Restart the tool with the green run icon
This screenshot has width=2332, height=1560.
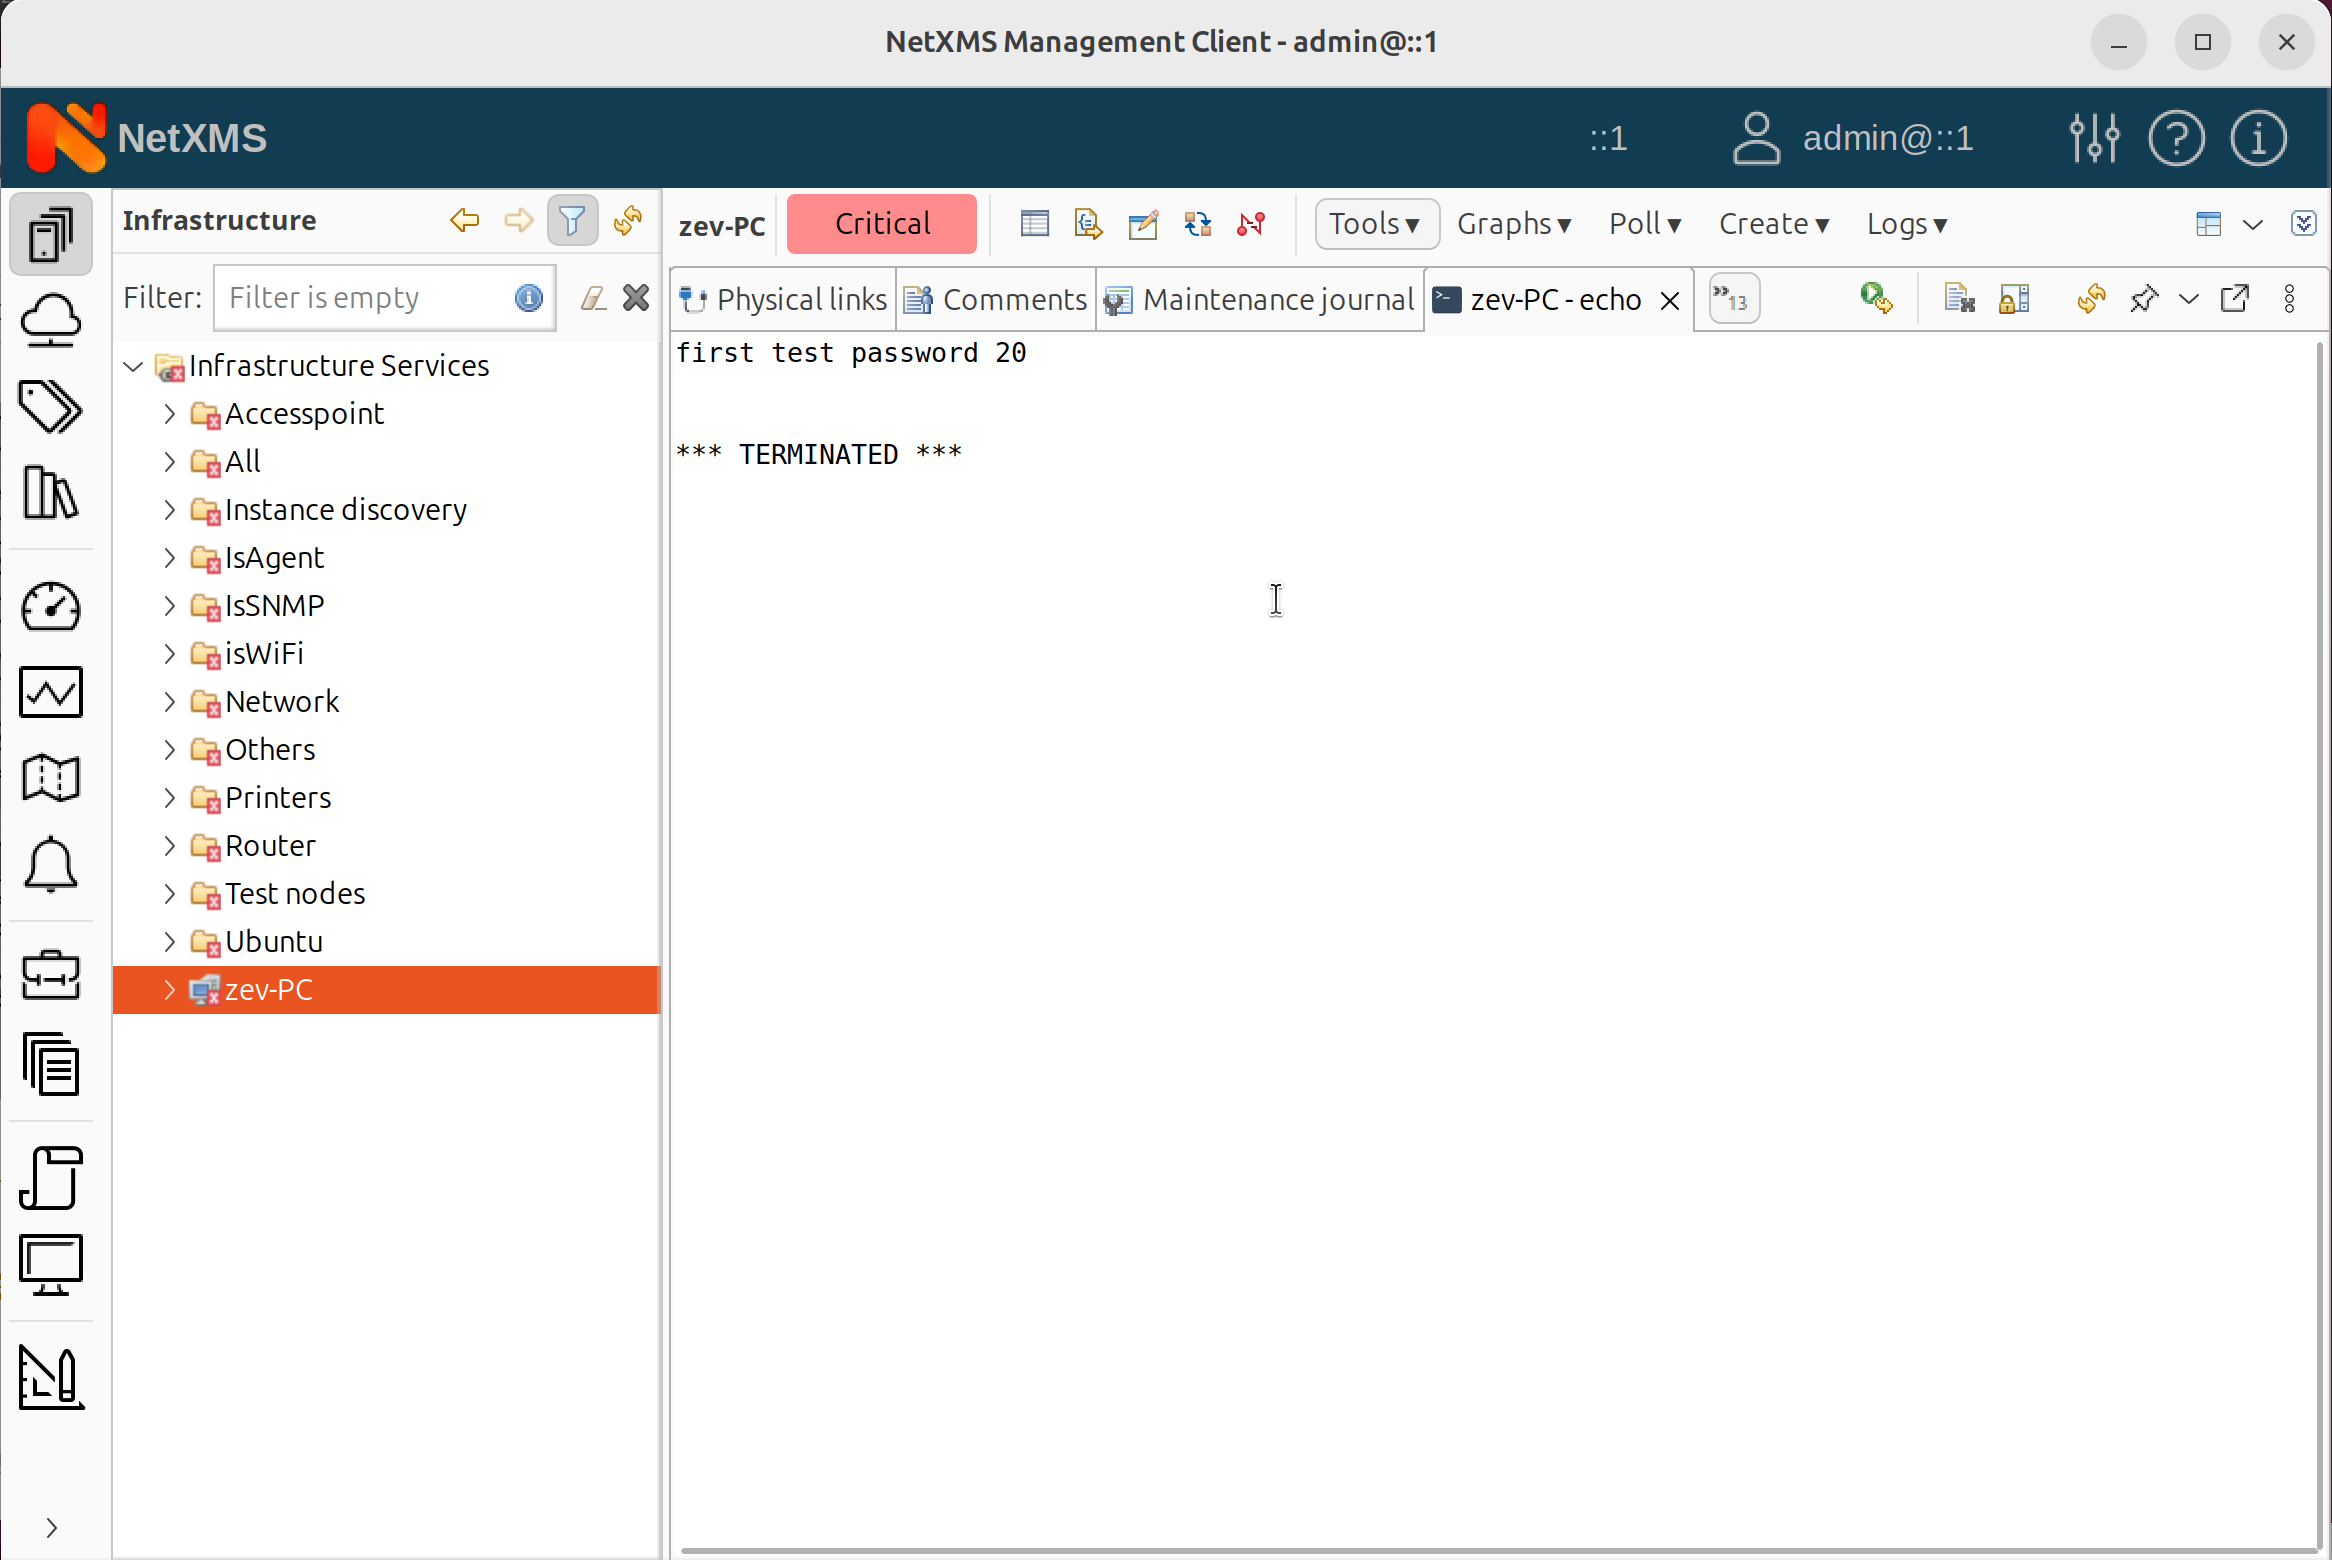[x=1876, y=298]
